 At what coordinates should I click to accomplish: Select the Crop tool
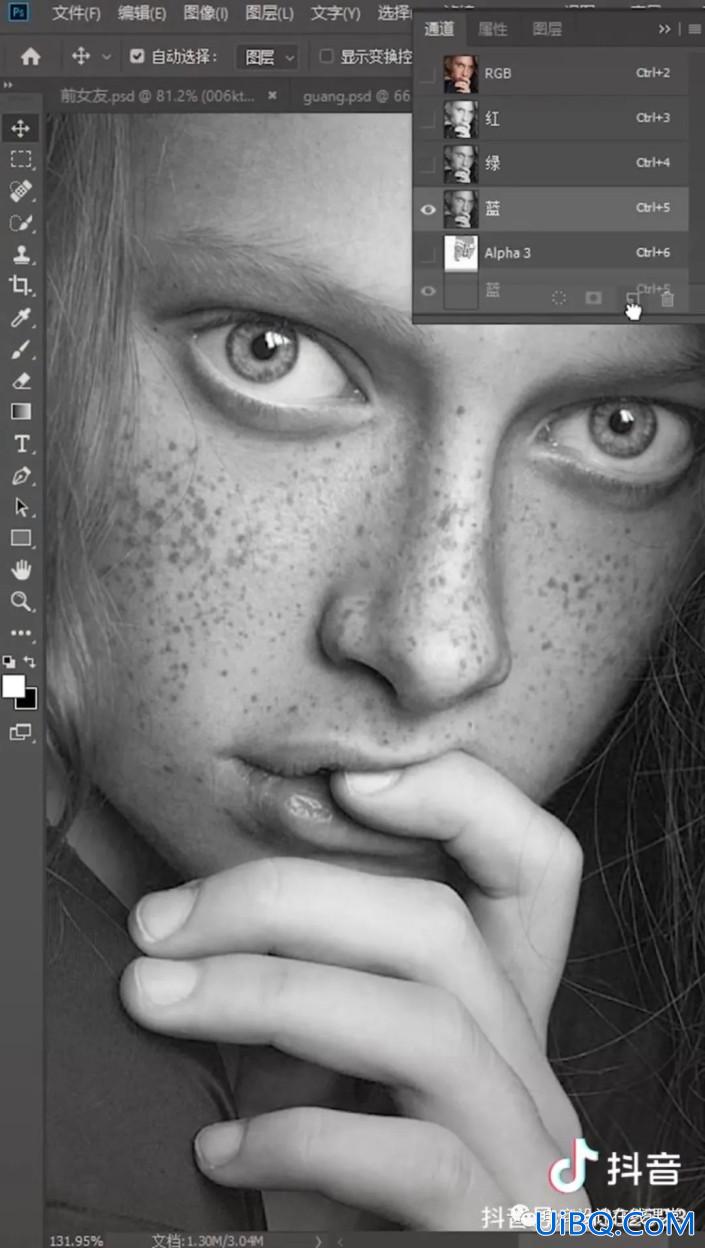pos(20,286)
